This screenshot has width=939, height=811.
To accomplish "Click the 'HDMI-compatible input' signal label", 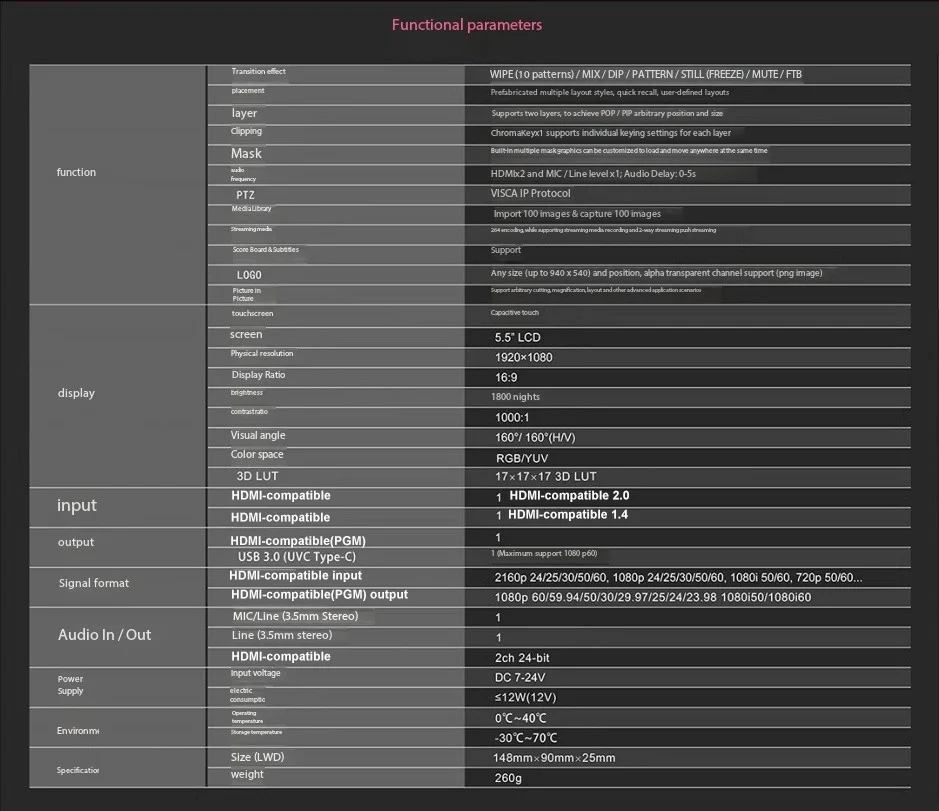I will [295, 576].
